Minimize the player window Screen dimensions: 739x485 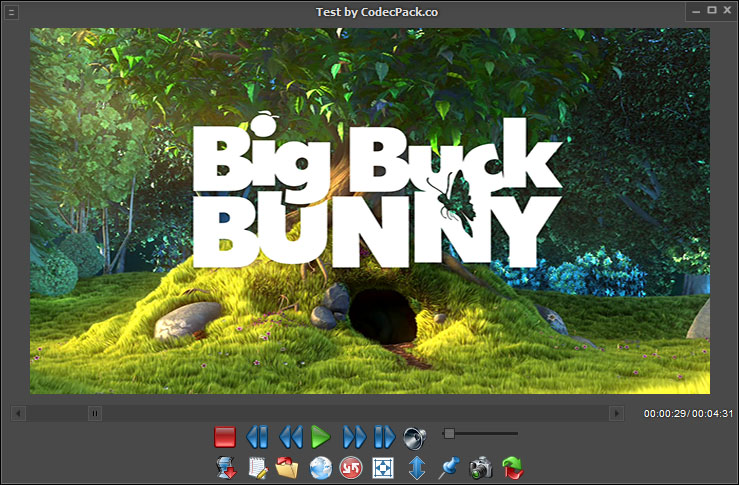coord(697,11)
